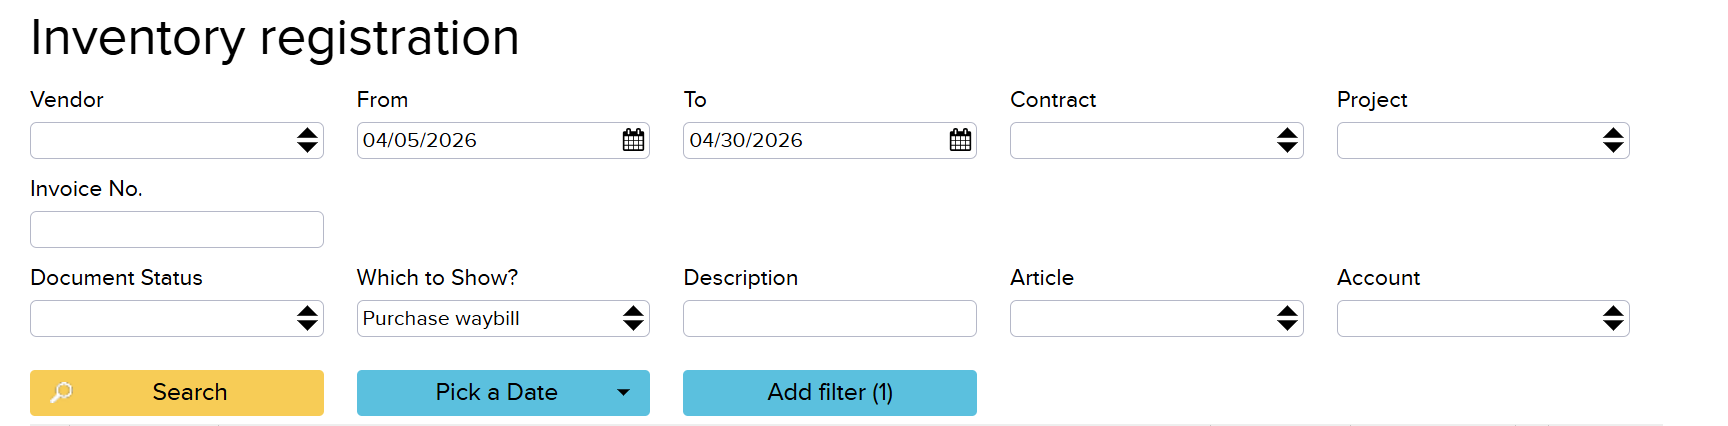The width and height of the screenshot is (1728, 426).
Task: Click the magnifier icon on Search button
Action: [62, 392]
